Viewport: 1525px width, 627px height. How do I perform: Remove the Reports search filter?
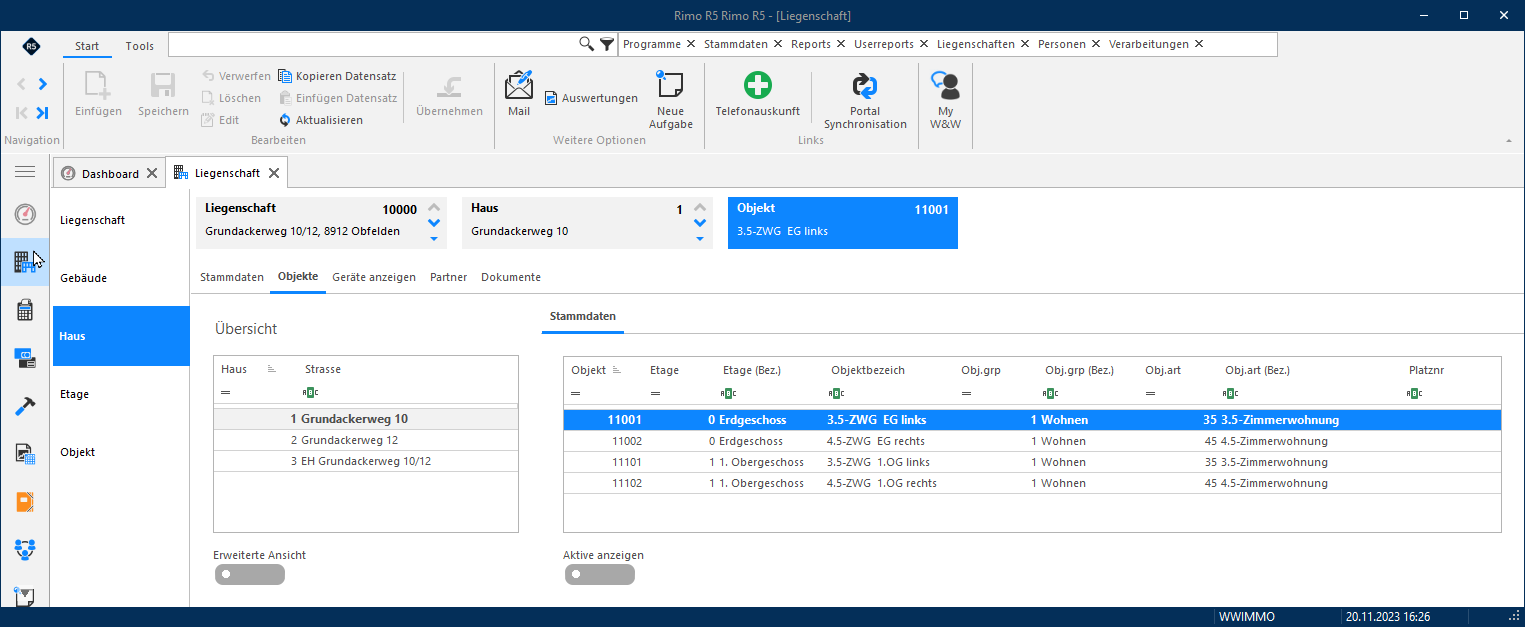tap(840, 44)
